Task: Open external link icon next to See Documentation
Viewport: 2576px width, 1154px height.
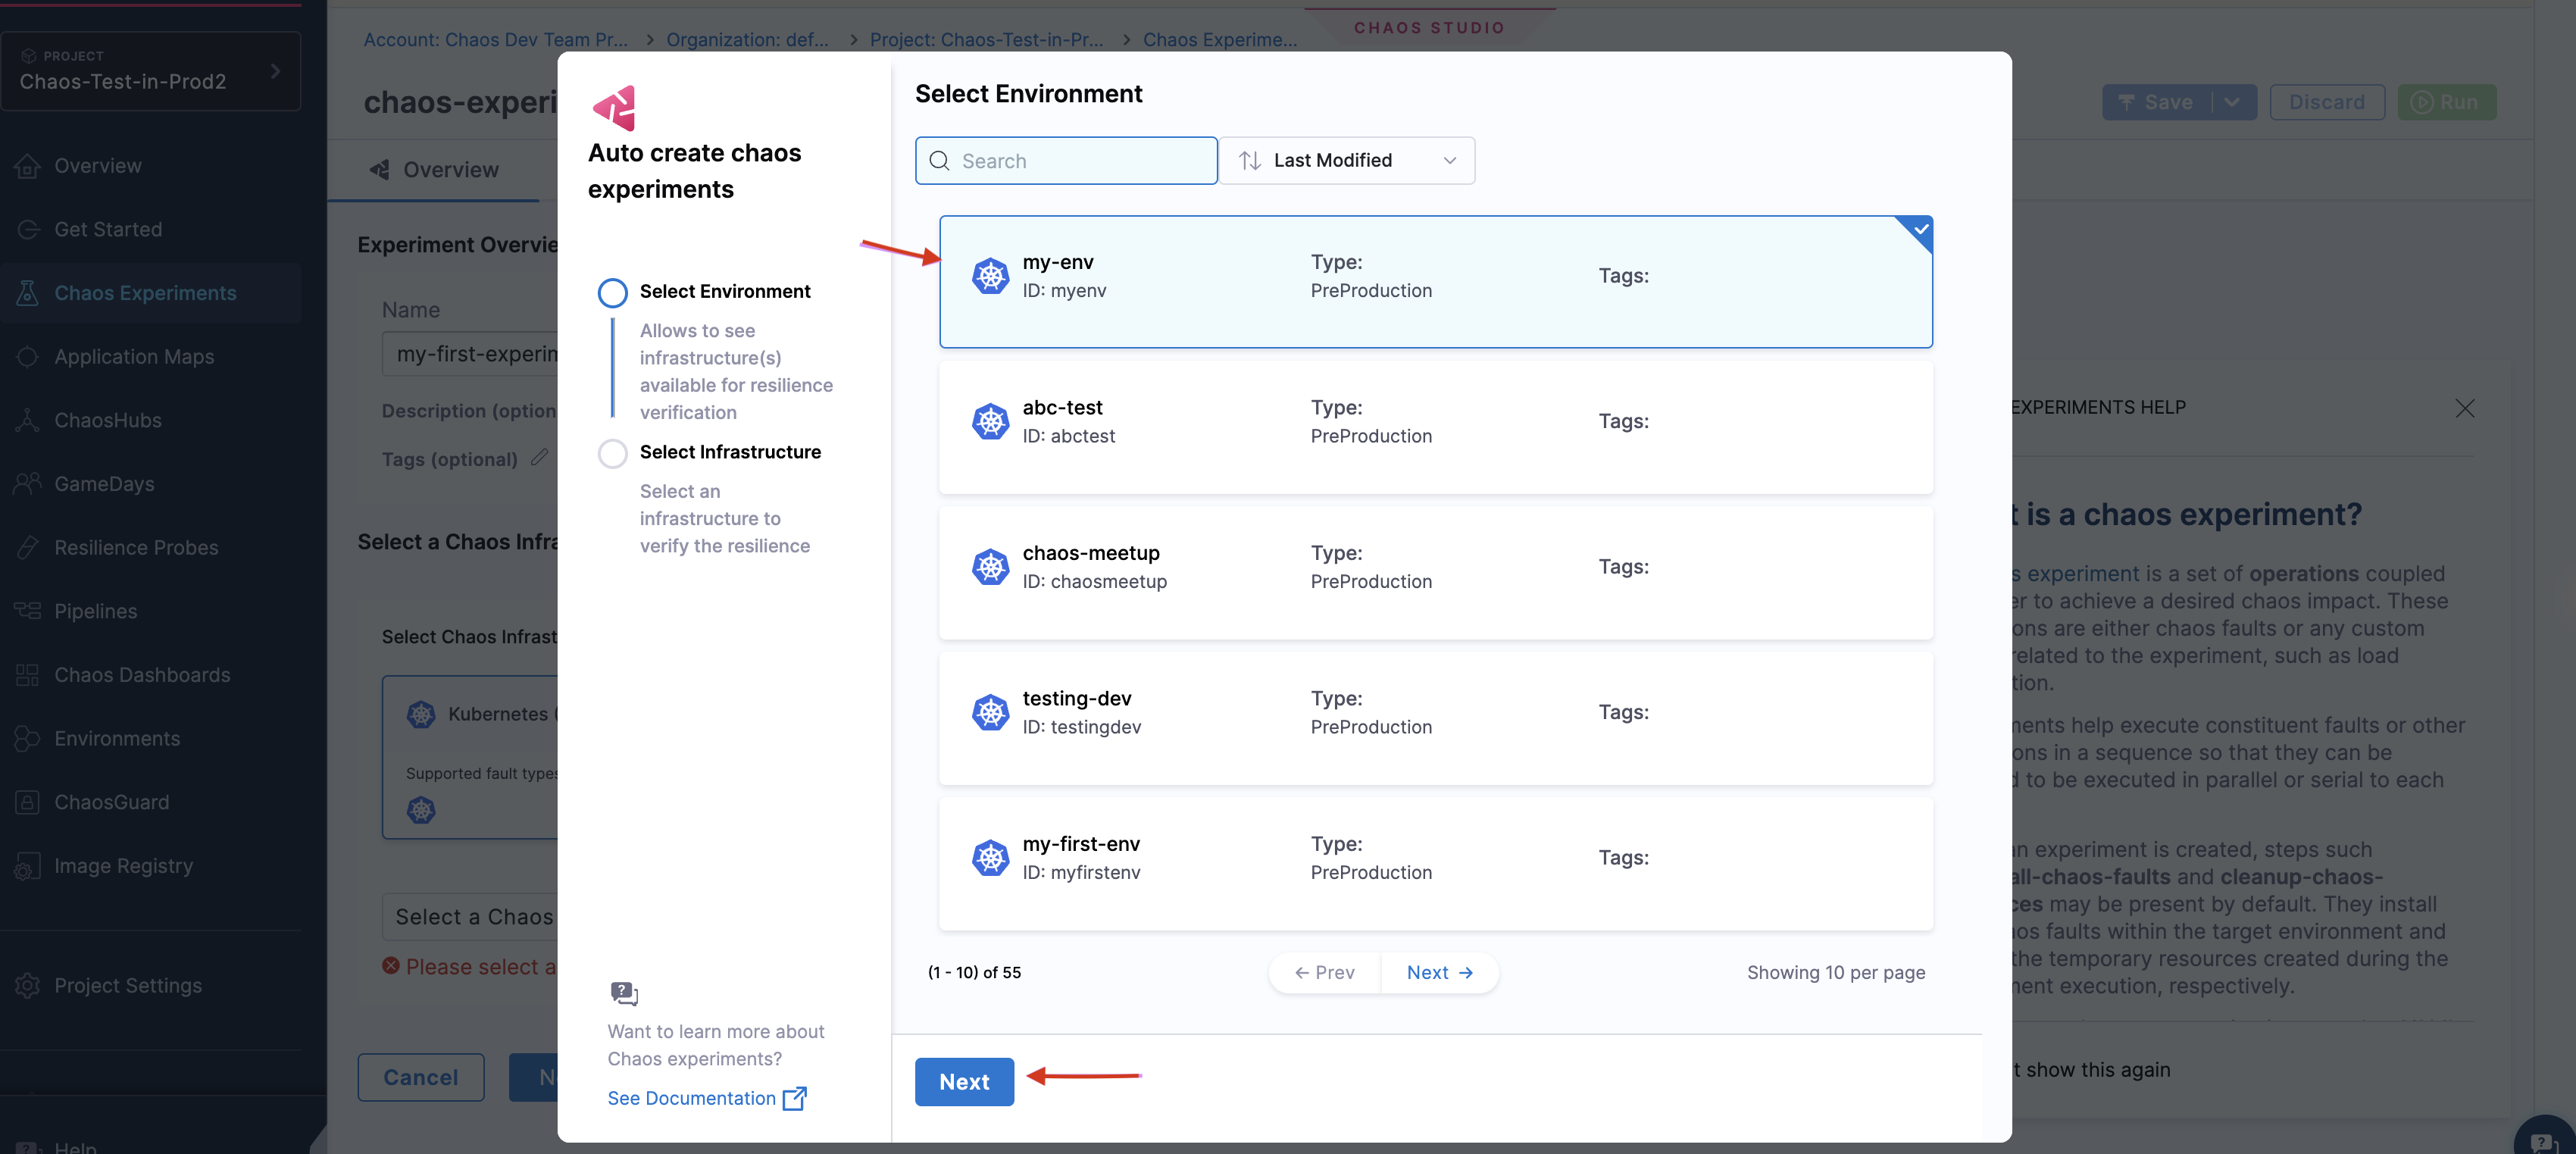Action: (x=794, y=1098)
